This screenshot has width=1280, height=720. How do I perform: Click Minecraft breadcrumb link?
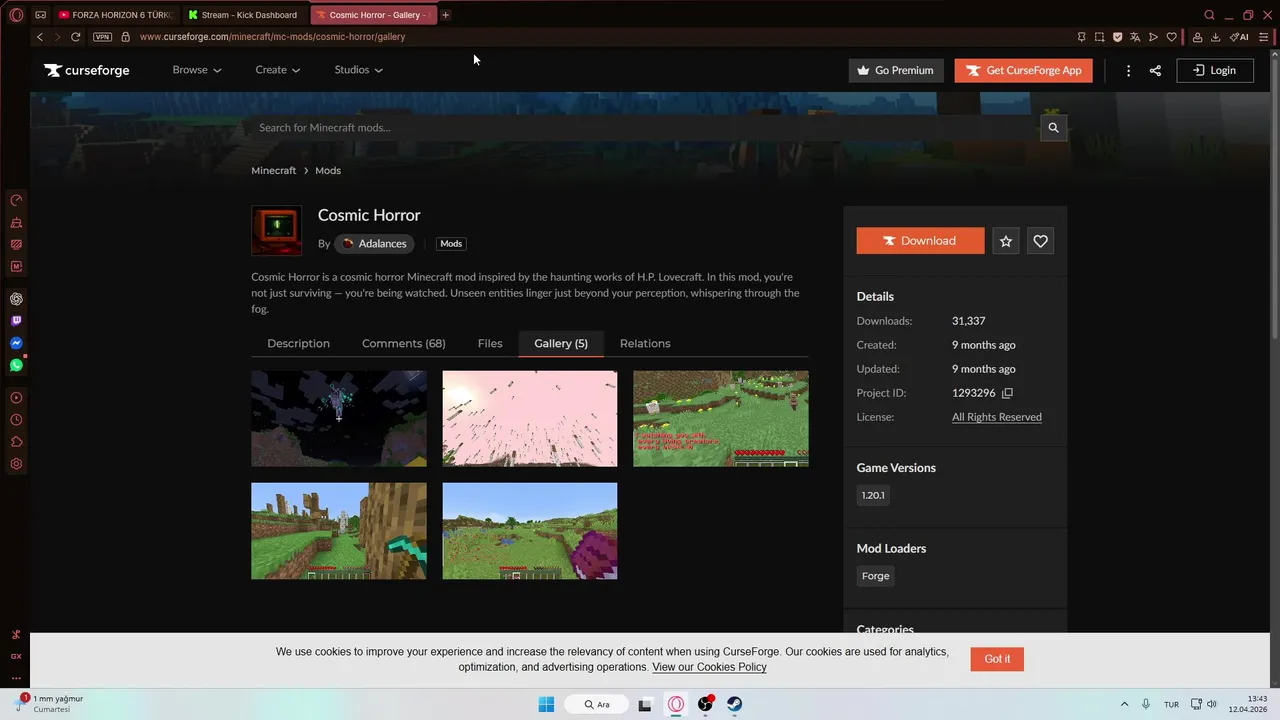[x=274, y=170]
